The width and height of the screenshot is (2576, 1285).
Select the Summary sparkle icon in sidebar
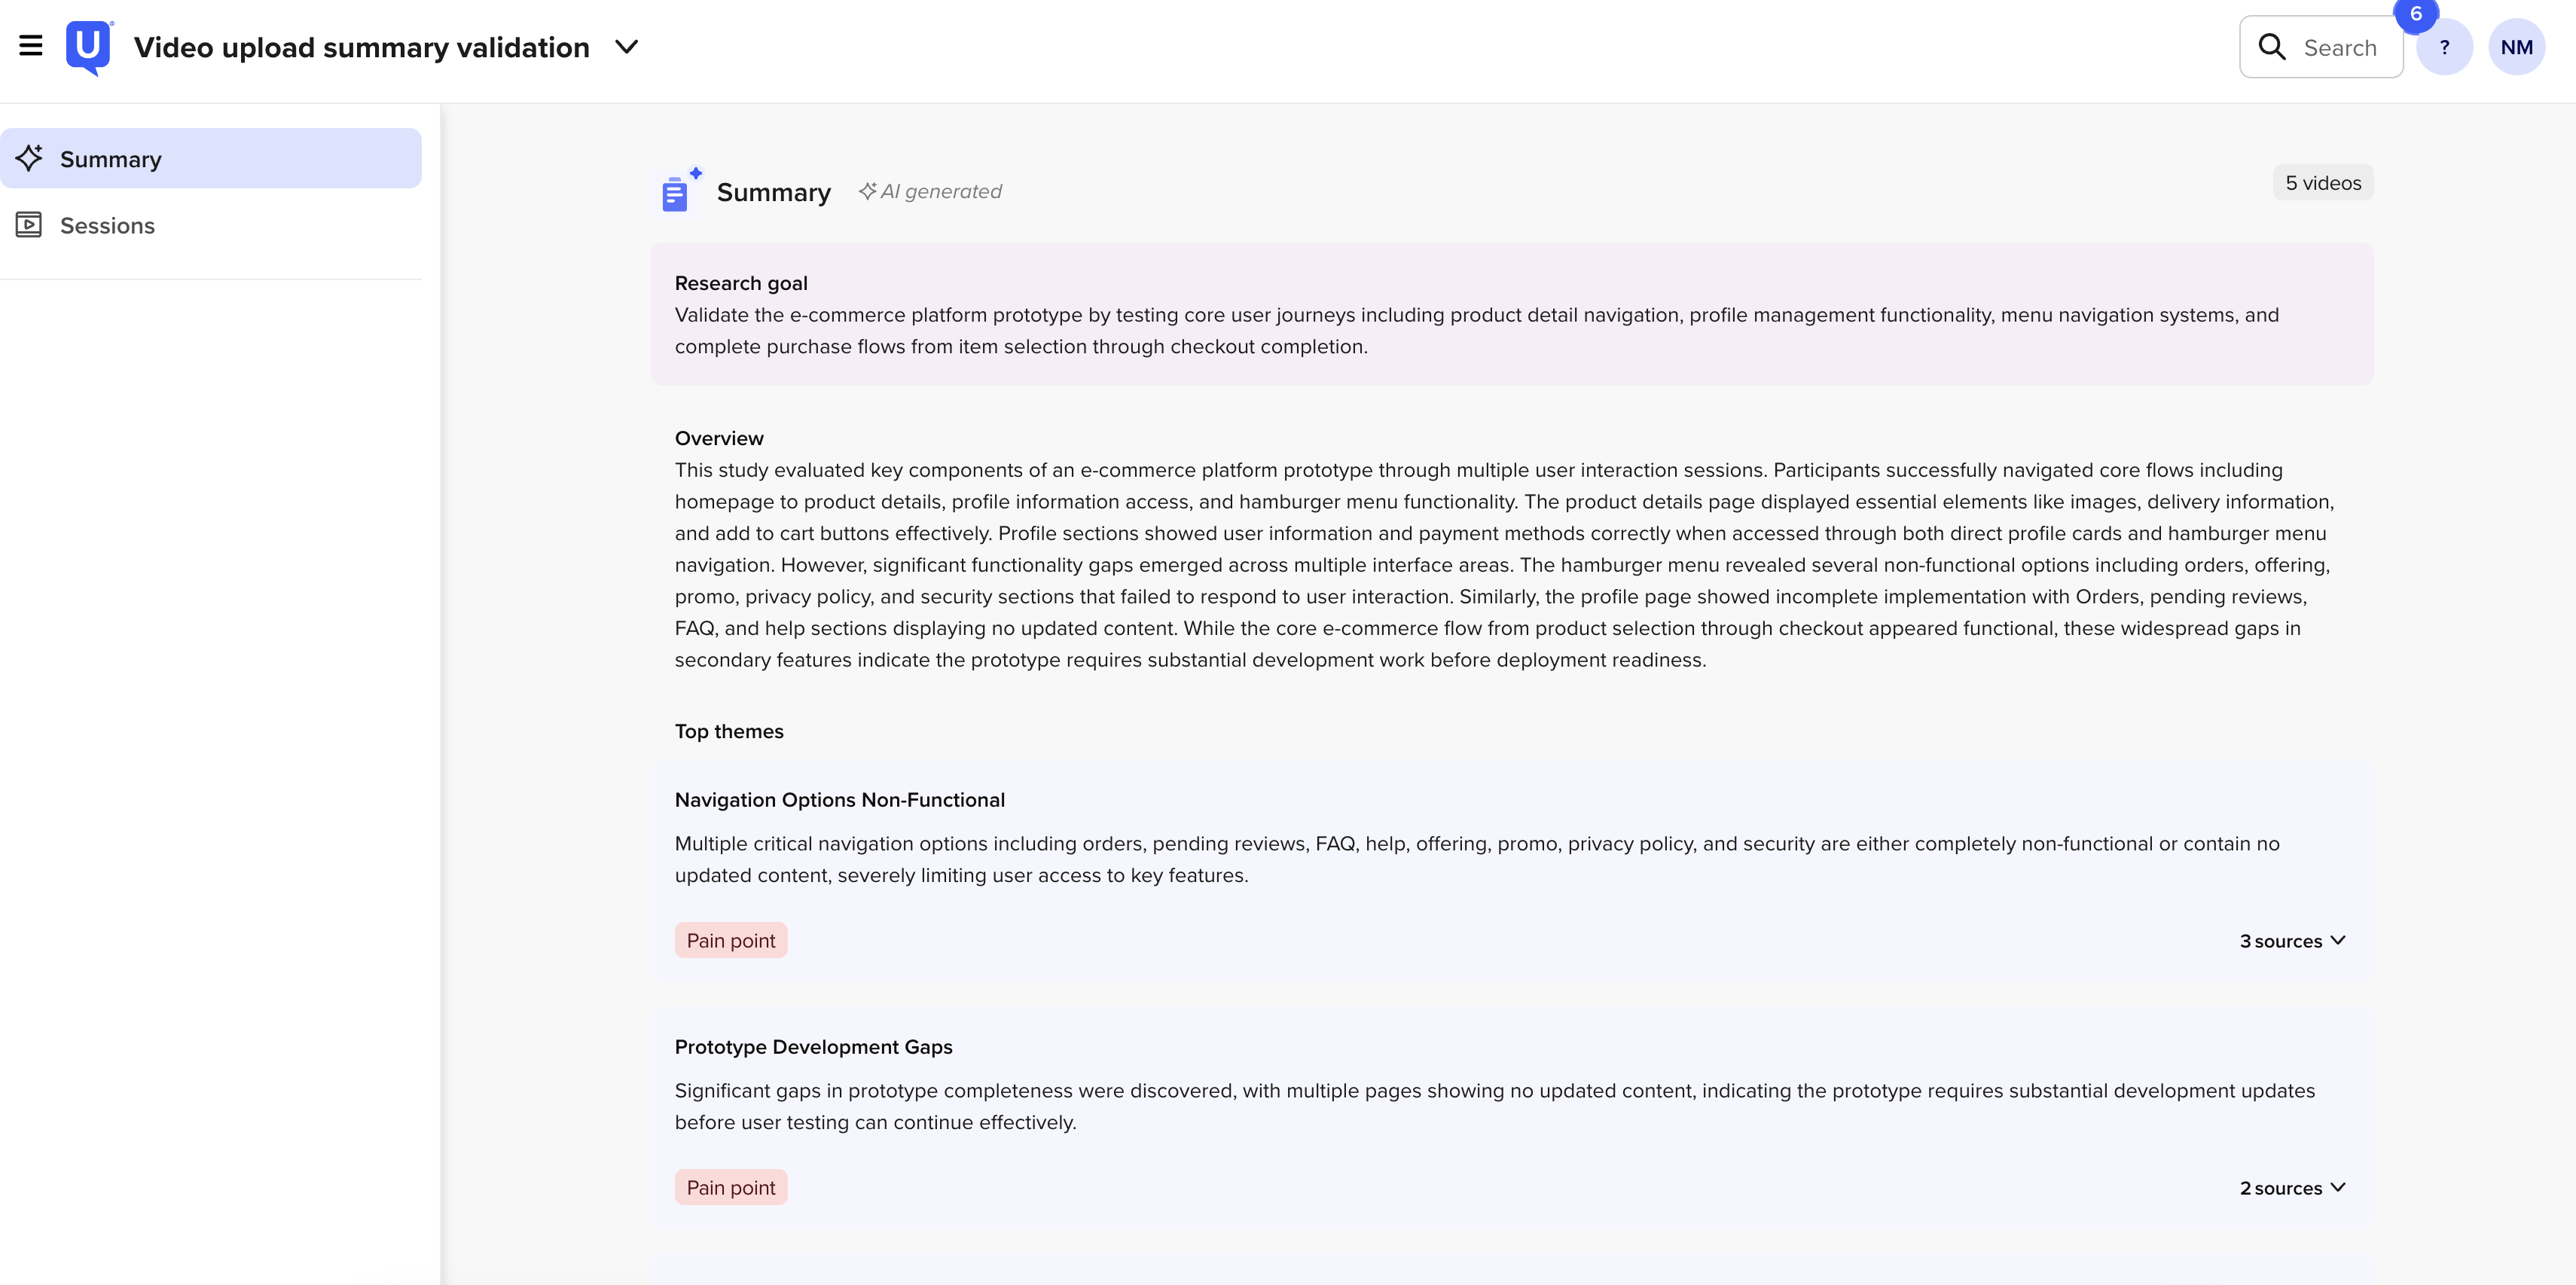coord(29,158)
